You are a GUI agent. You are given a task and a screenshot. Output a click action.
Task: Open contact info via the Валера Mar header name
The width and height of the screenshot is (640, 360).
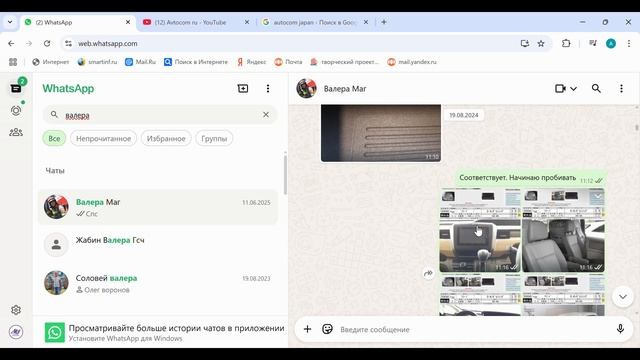point(345,89)
